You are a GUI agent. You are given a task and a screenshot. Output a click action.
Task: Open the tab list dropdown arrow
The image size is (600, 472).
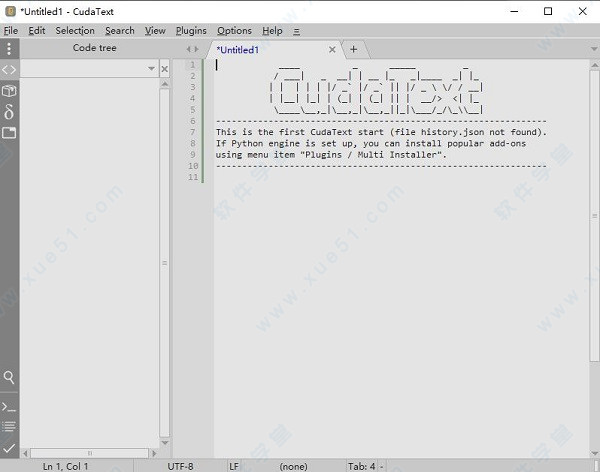(594, 49)
